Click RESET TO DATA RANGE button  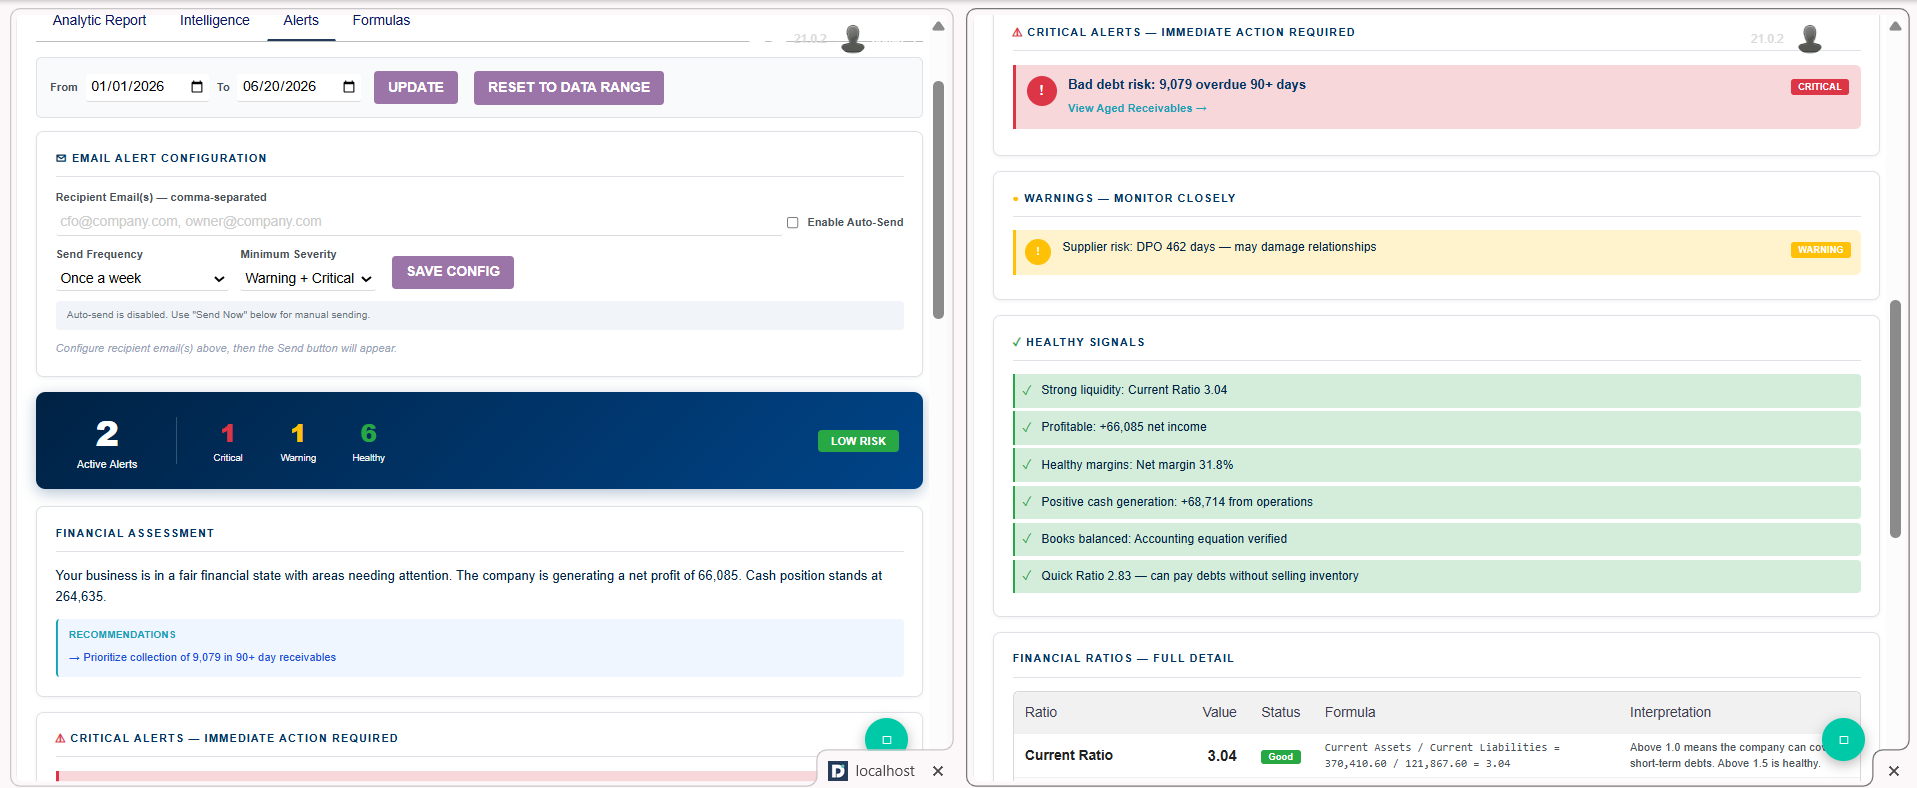pyautogui.click(x=569, y=87)
